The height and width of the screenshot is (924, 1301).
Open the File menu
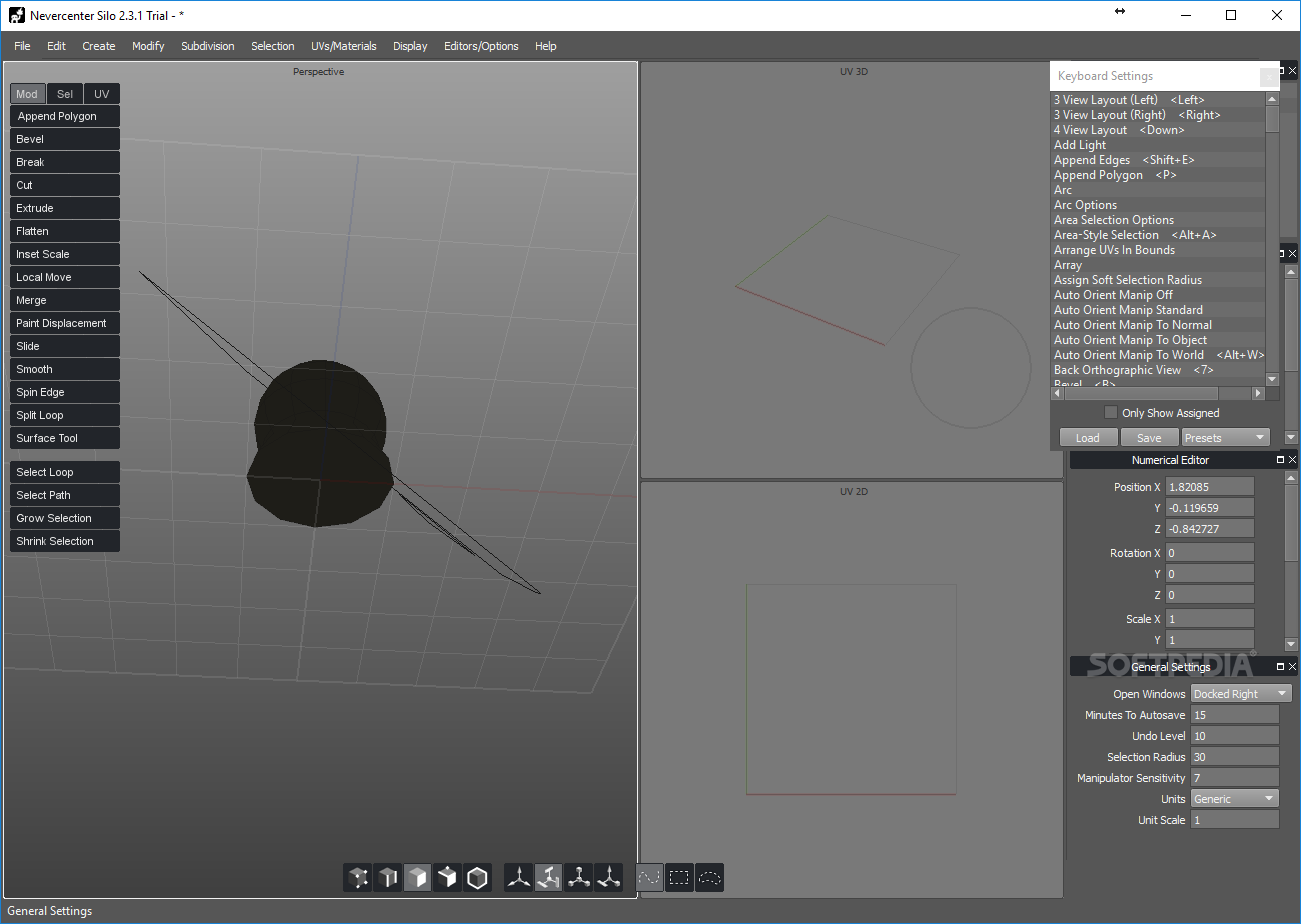22,46
